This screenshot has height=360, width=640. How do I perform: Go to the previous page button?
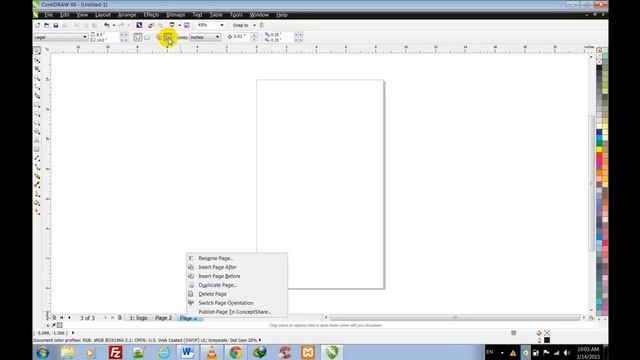(x=69, y=318)
